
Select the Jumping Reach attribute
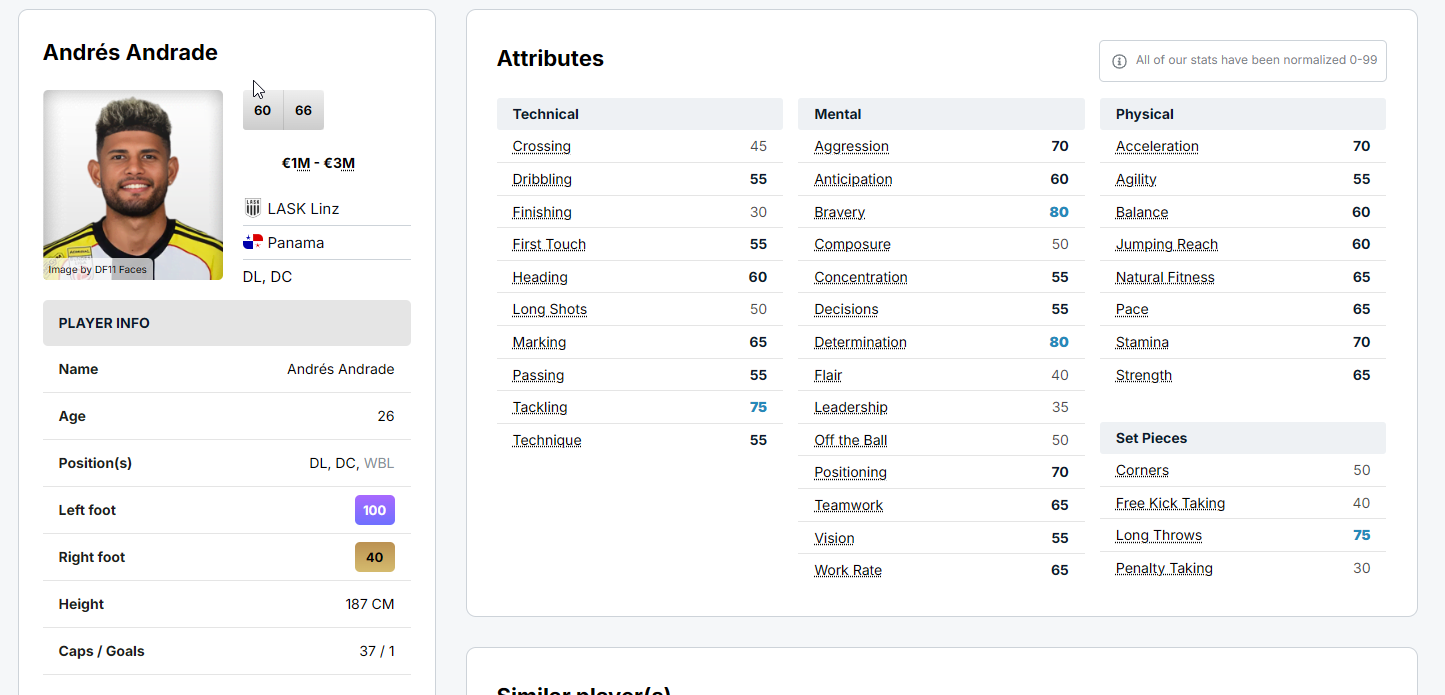tap(1166, 244)
